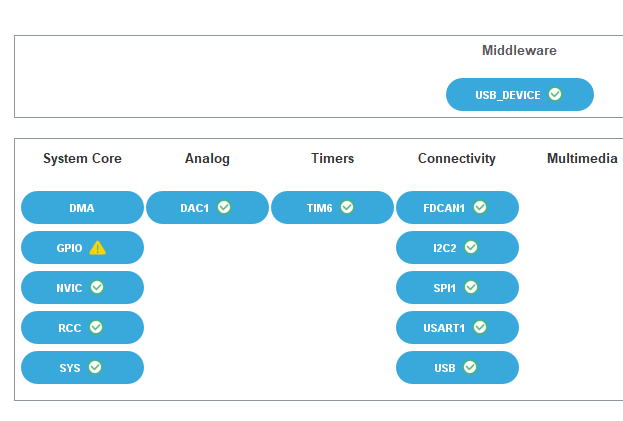Select the SPI1 peripheral button
This screenshot has height=421, width=623.
pos(457,288)
